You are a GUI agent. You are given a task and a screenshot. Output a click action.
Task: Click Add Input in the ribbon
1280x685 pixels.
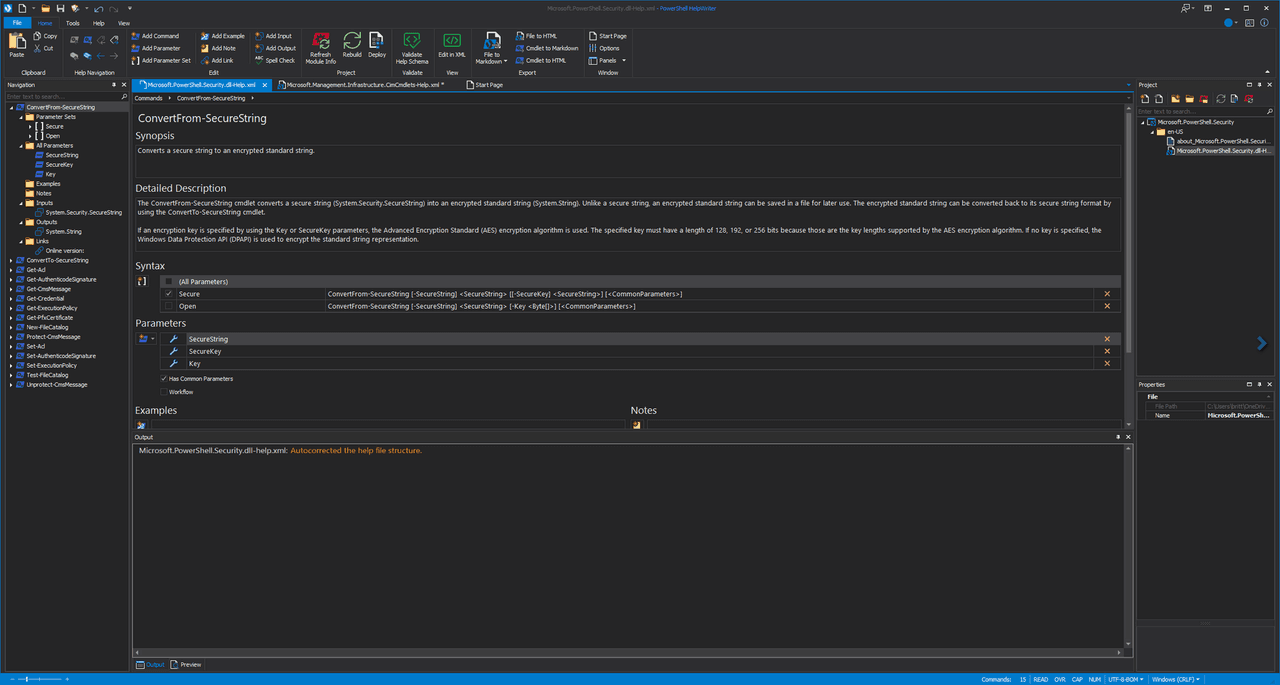pos(273,36)
